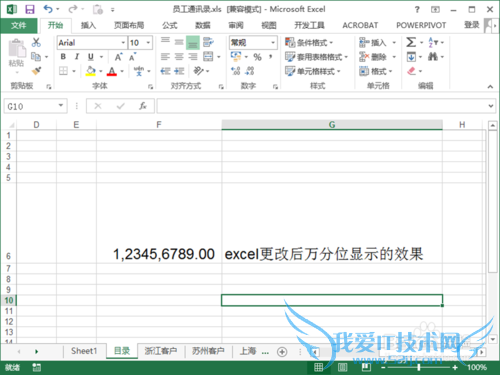This screenshot has height=375, width=500.
Task: Click the Increase Indent icon
Action: [x=179, y=71]
